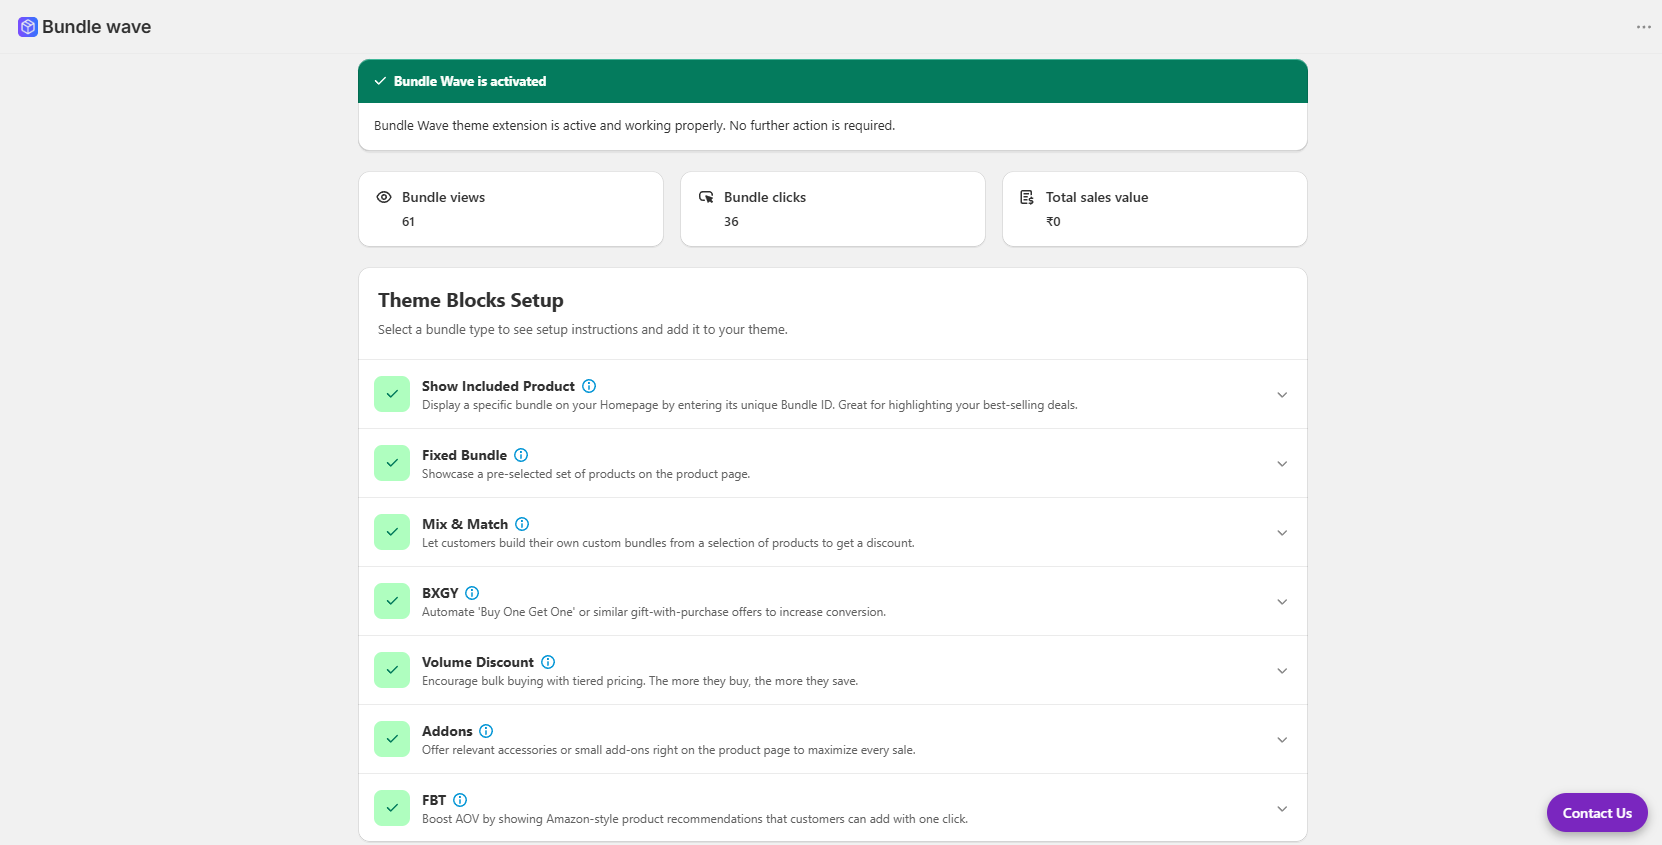This screenshot has height=845, width=1662.
Task: Expand the Show Included Product row chevron
Action: [1282, 395]
